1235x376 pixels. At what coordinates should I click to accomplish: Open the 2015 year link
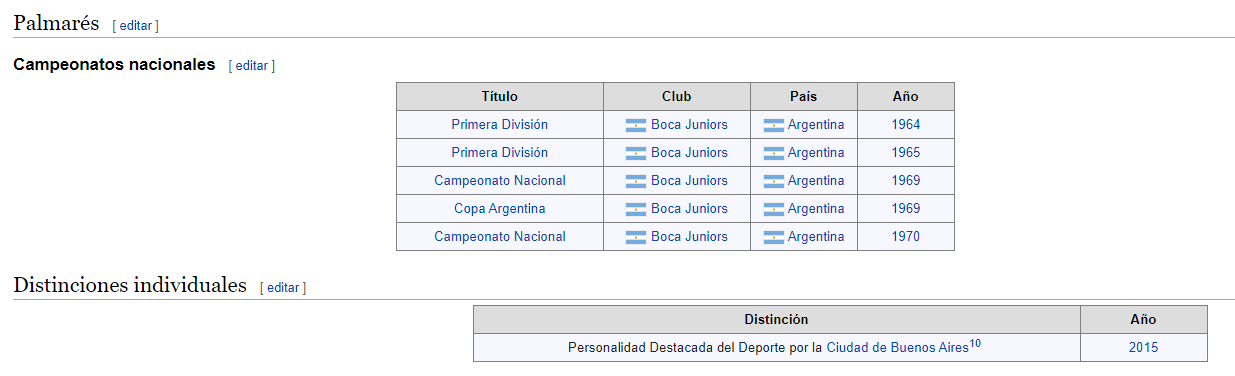point(1144,348)
